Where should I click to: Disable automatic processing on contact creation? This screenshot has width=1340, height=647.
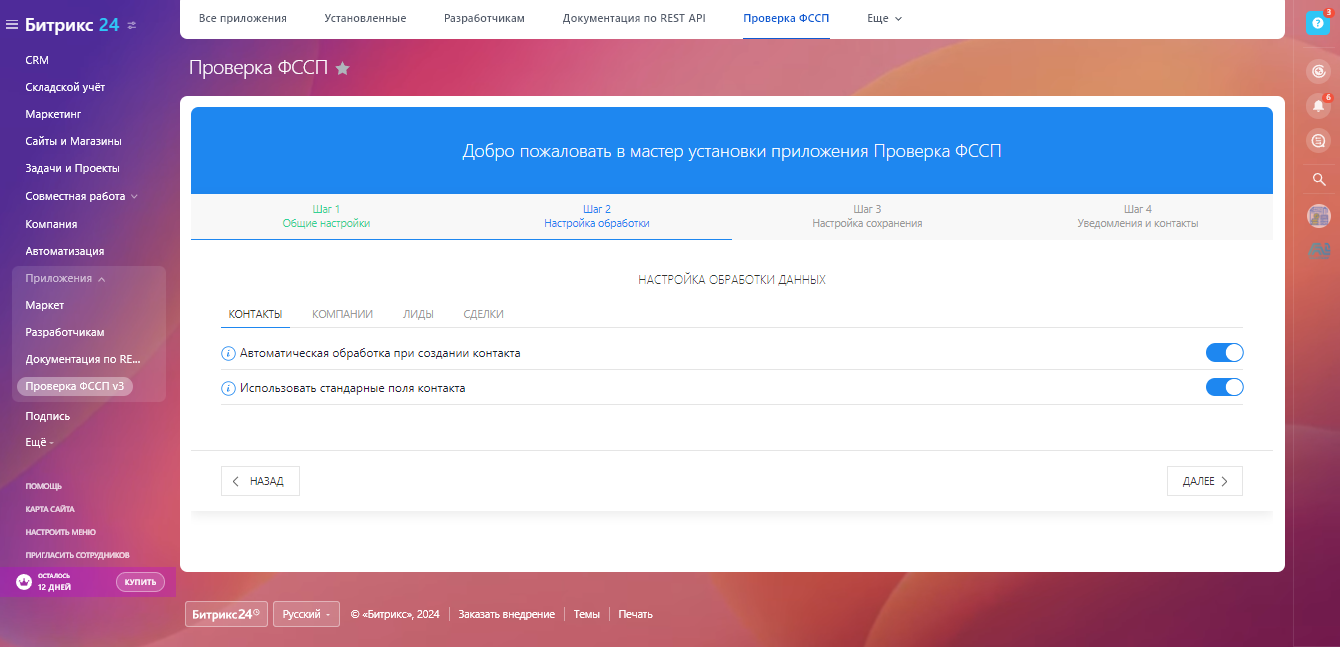(x=1224, y=353)
